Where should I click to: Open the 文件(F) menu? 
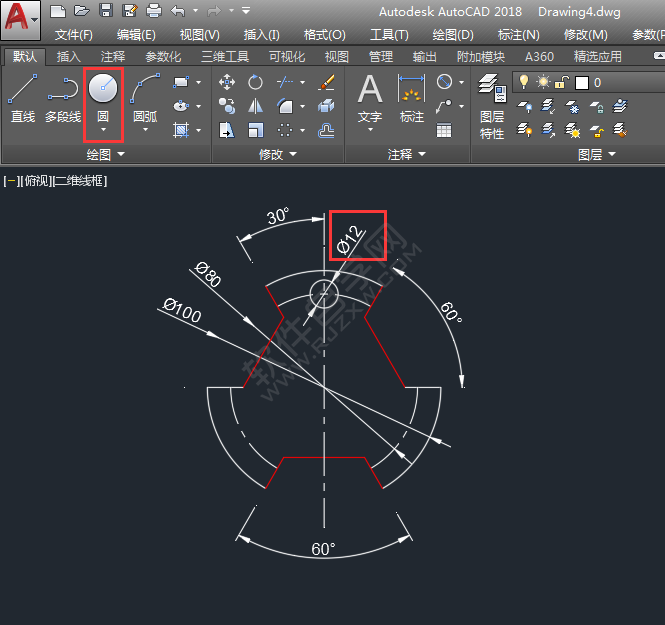[74, 34]
